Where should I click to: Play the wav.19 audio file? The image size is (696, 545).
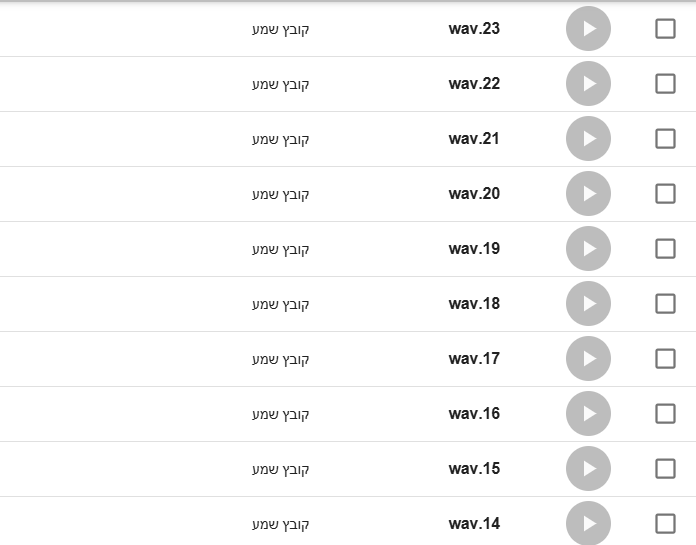point(588,249)
